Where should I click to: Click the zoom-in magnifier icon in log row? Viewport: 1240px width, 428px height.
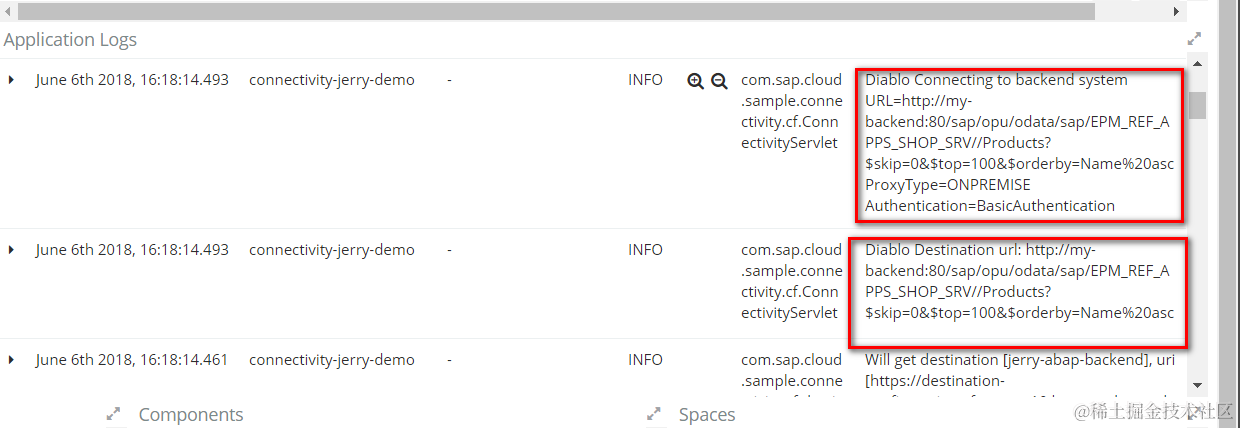pyautogui.click(x=696, y=81)
